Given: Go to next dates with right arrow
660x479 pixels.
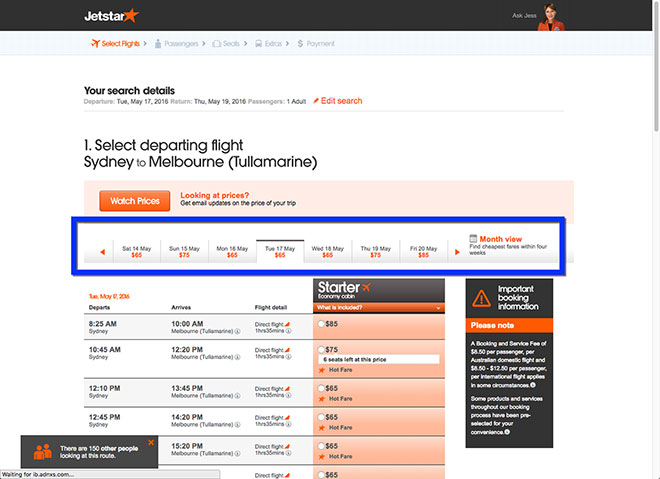Looking at the screenshot, I should point(457,252).
